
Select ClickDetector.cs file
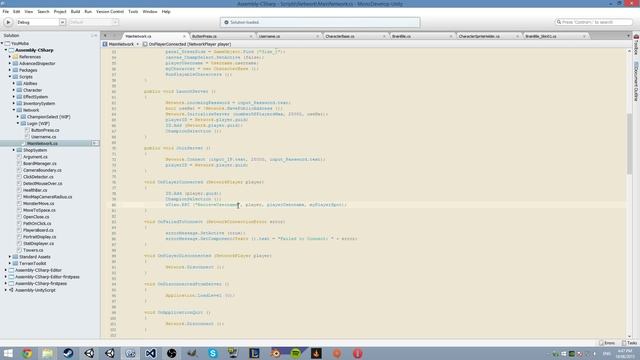pos(38,177)
